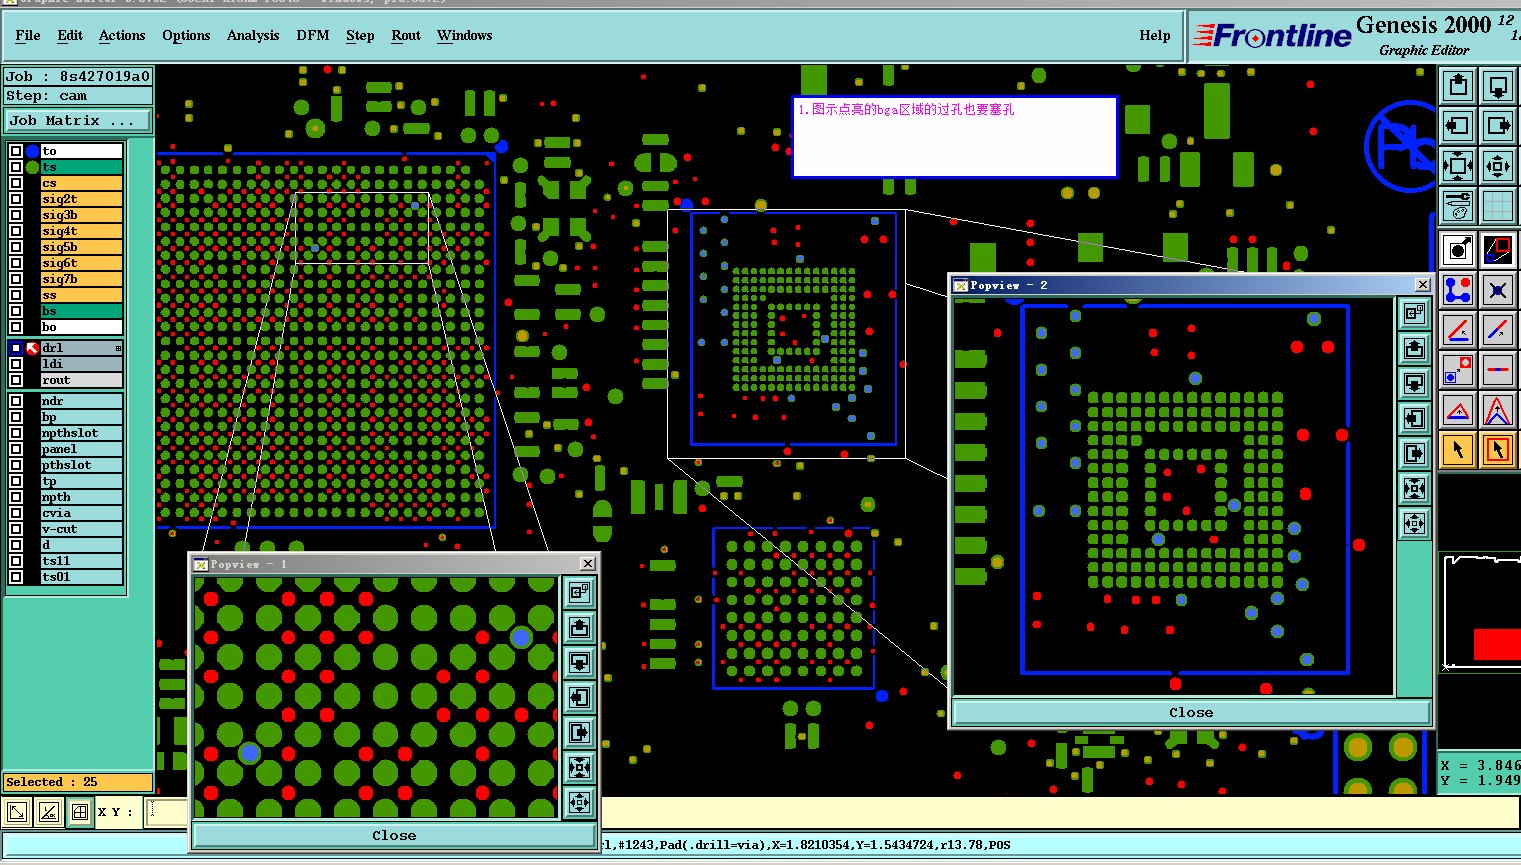Click the pan up icon in Popview 2
Image resolution: width=1521 pixels, height=865 pixels.
click(1414, 348)
